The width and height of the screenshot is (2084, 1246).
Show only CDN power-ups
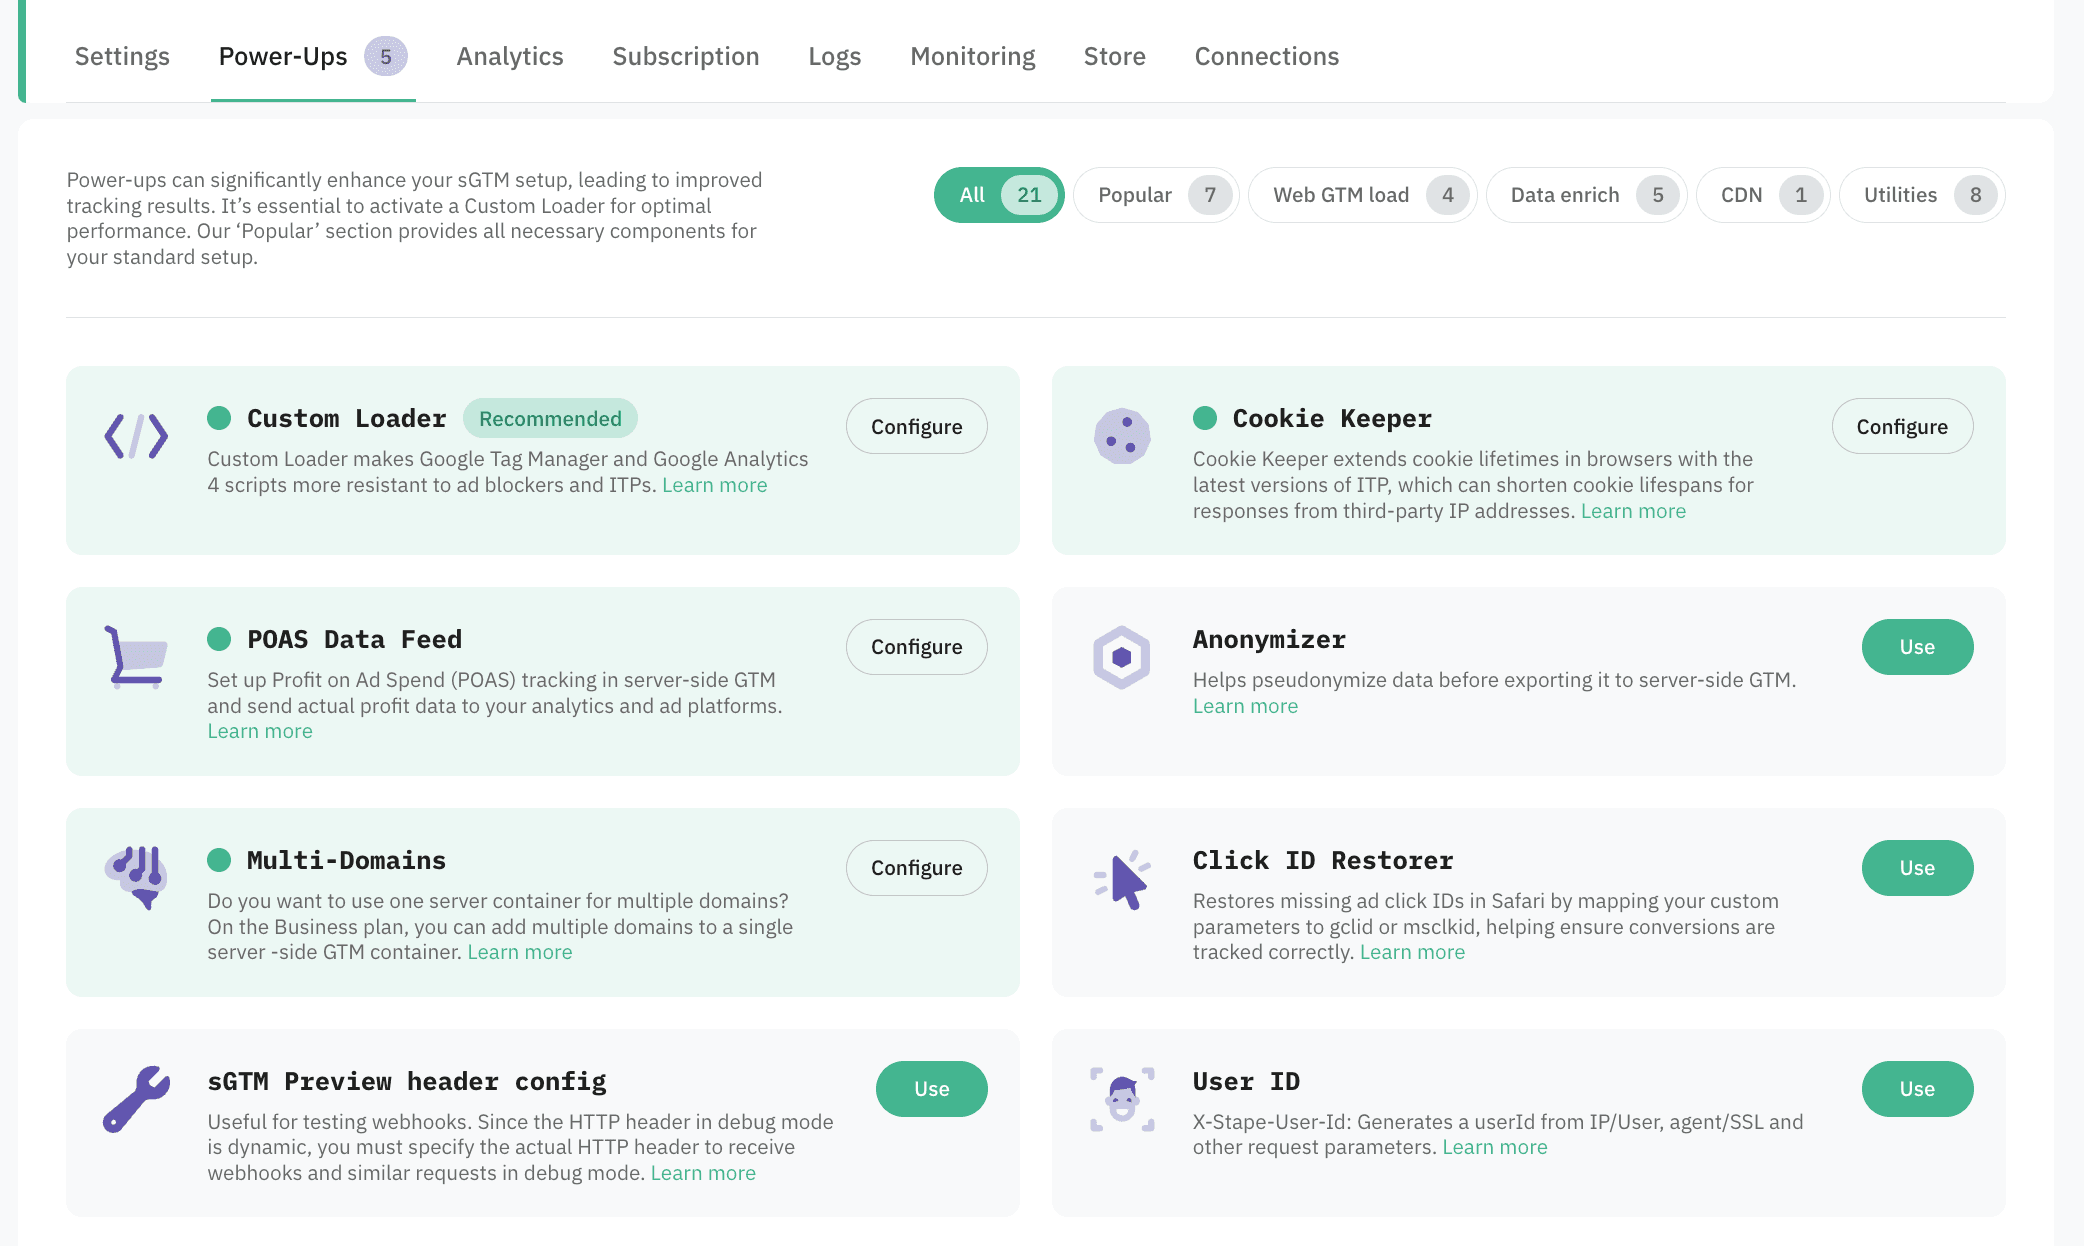(1762, 195)
